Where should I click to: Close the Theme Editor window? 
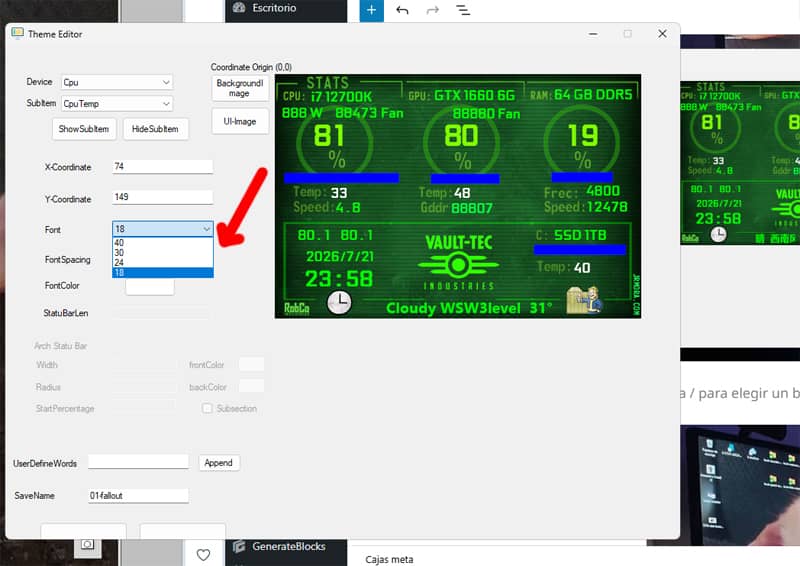[662, 34]
